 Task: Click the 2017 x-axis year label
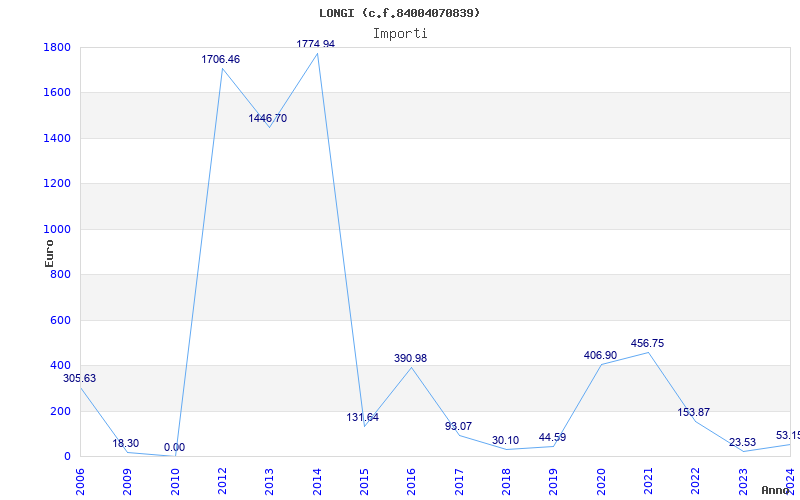click(x=459, y=482)
